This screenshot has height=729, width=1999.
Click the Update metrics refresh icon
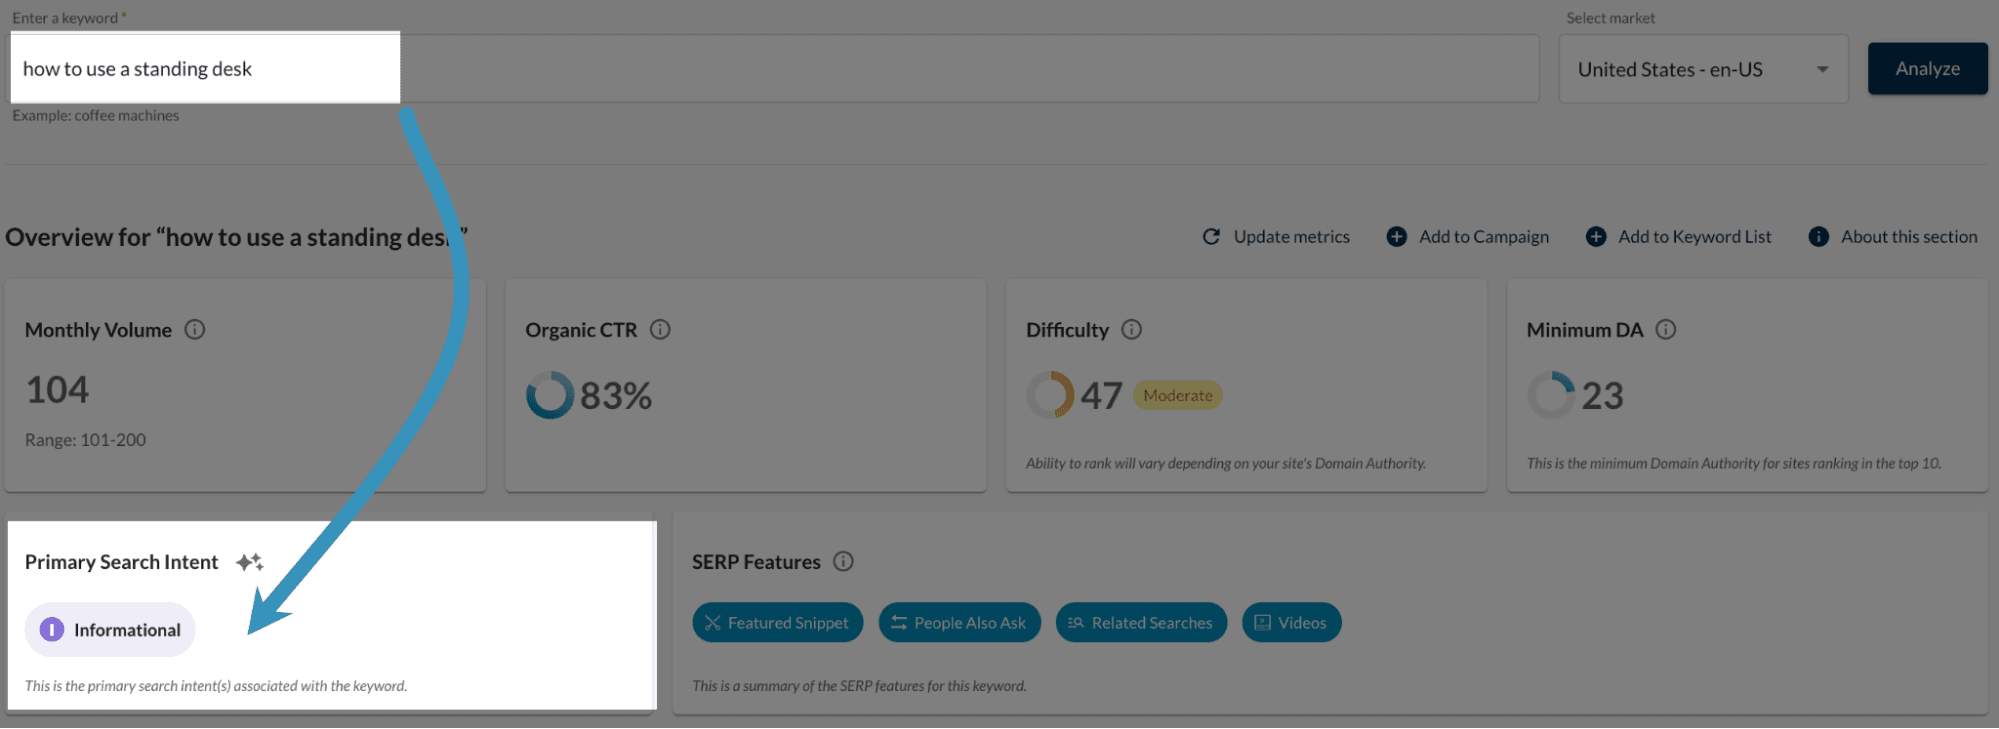coord(1211,237)
